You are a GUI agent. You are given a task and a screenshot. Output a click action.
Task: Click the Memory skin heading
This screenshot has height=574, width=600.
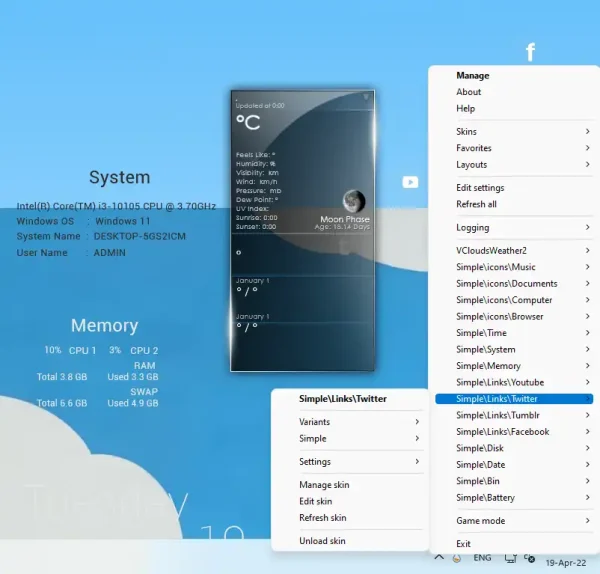click(104, 326)
